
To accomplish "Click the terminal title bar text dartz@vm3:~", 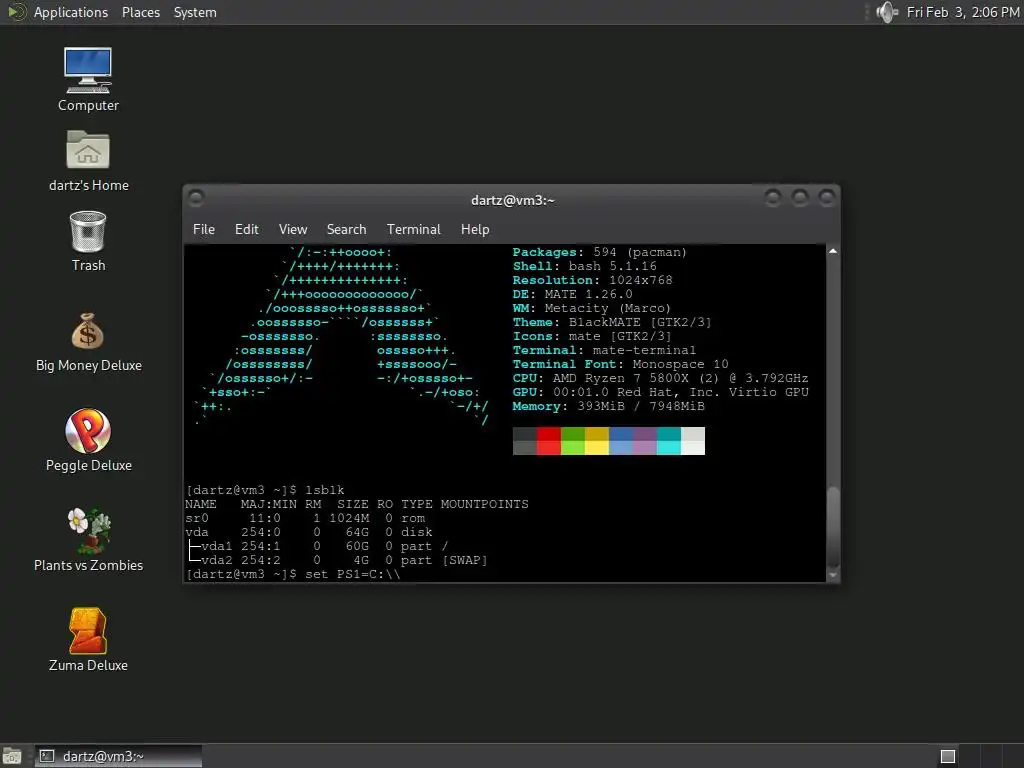I will 513,200.
